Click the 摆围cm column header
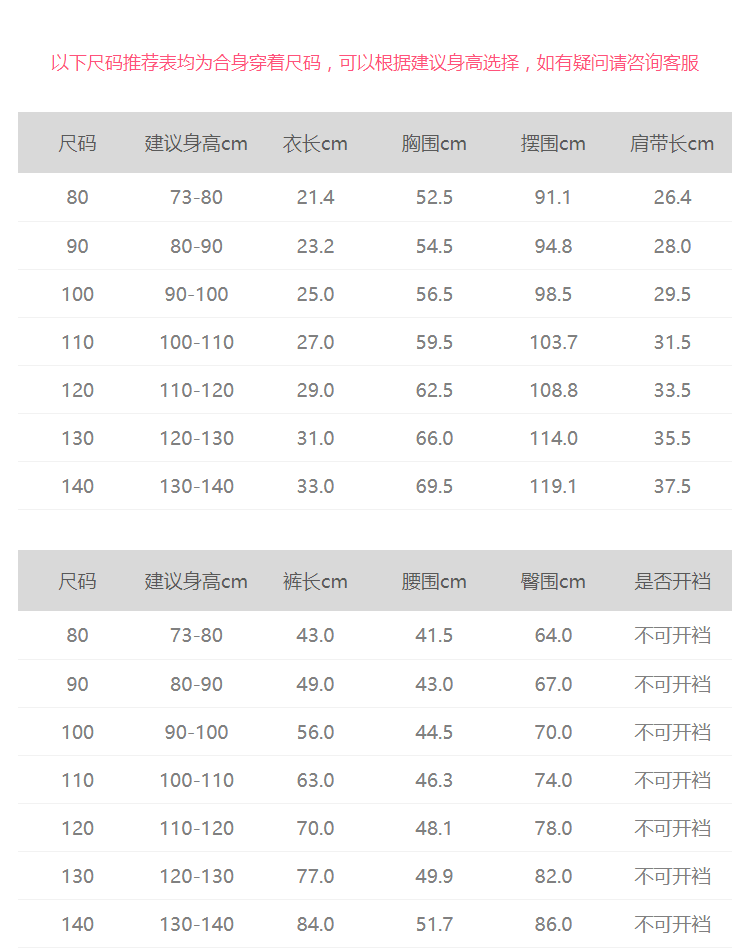750x948 pixels. point(553,144)
